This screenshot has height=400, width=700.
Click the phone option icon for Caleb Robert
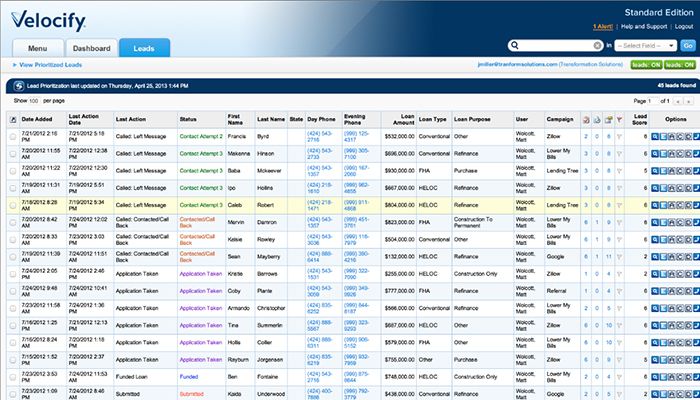tap(696, 205)
